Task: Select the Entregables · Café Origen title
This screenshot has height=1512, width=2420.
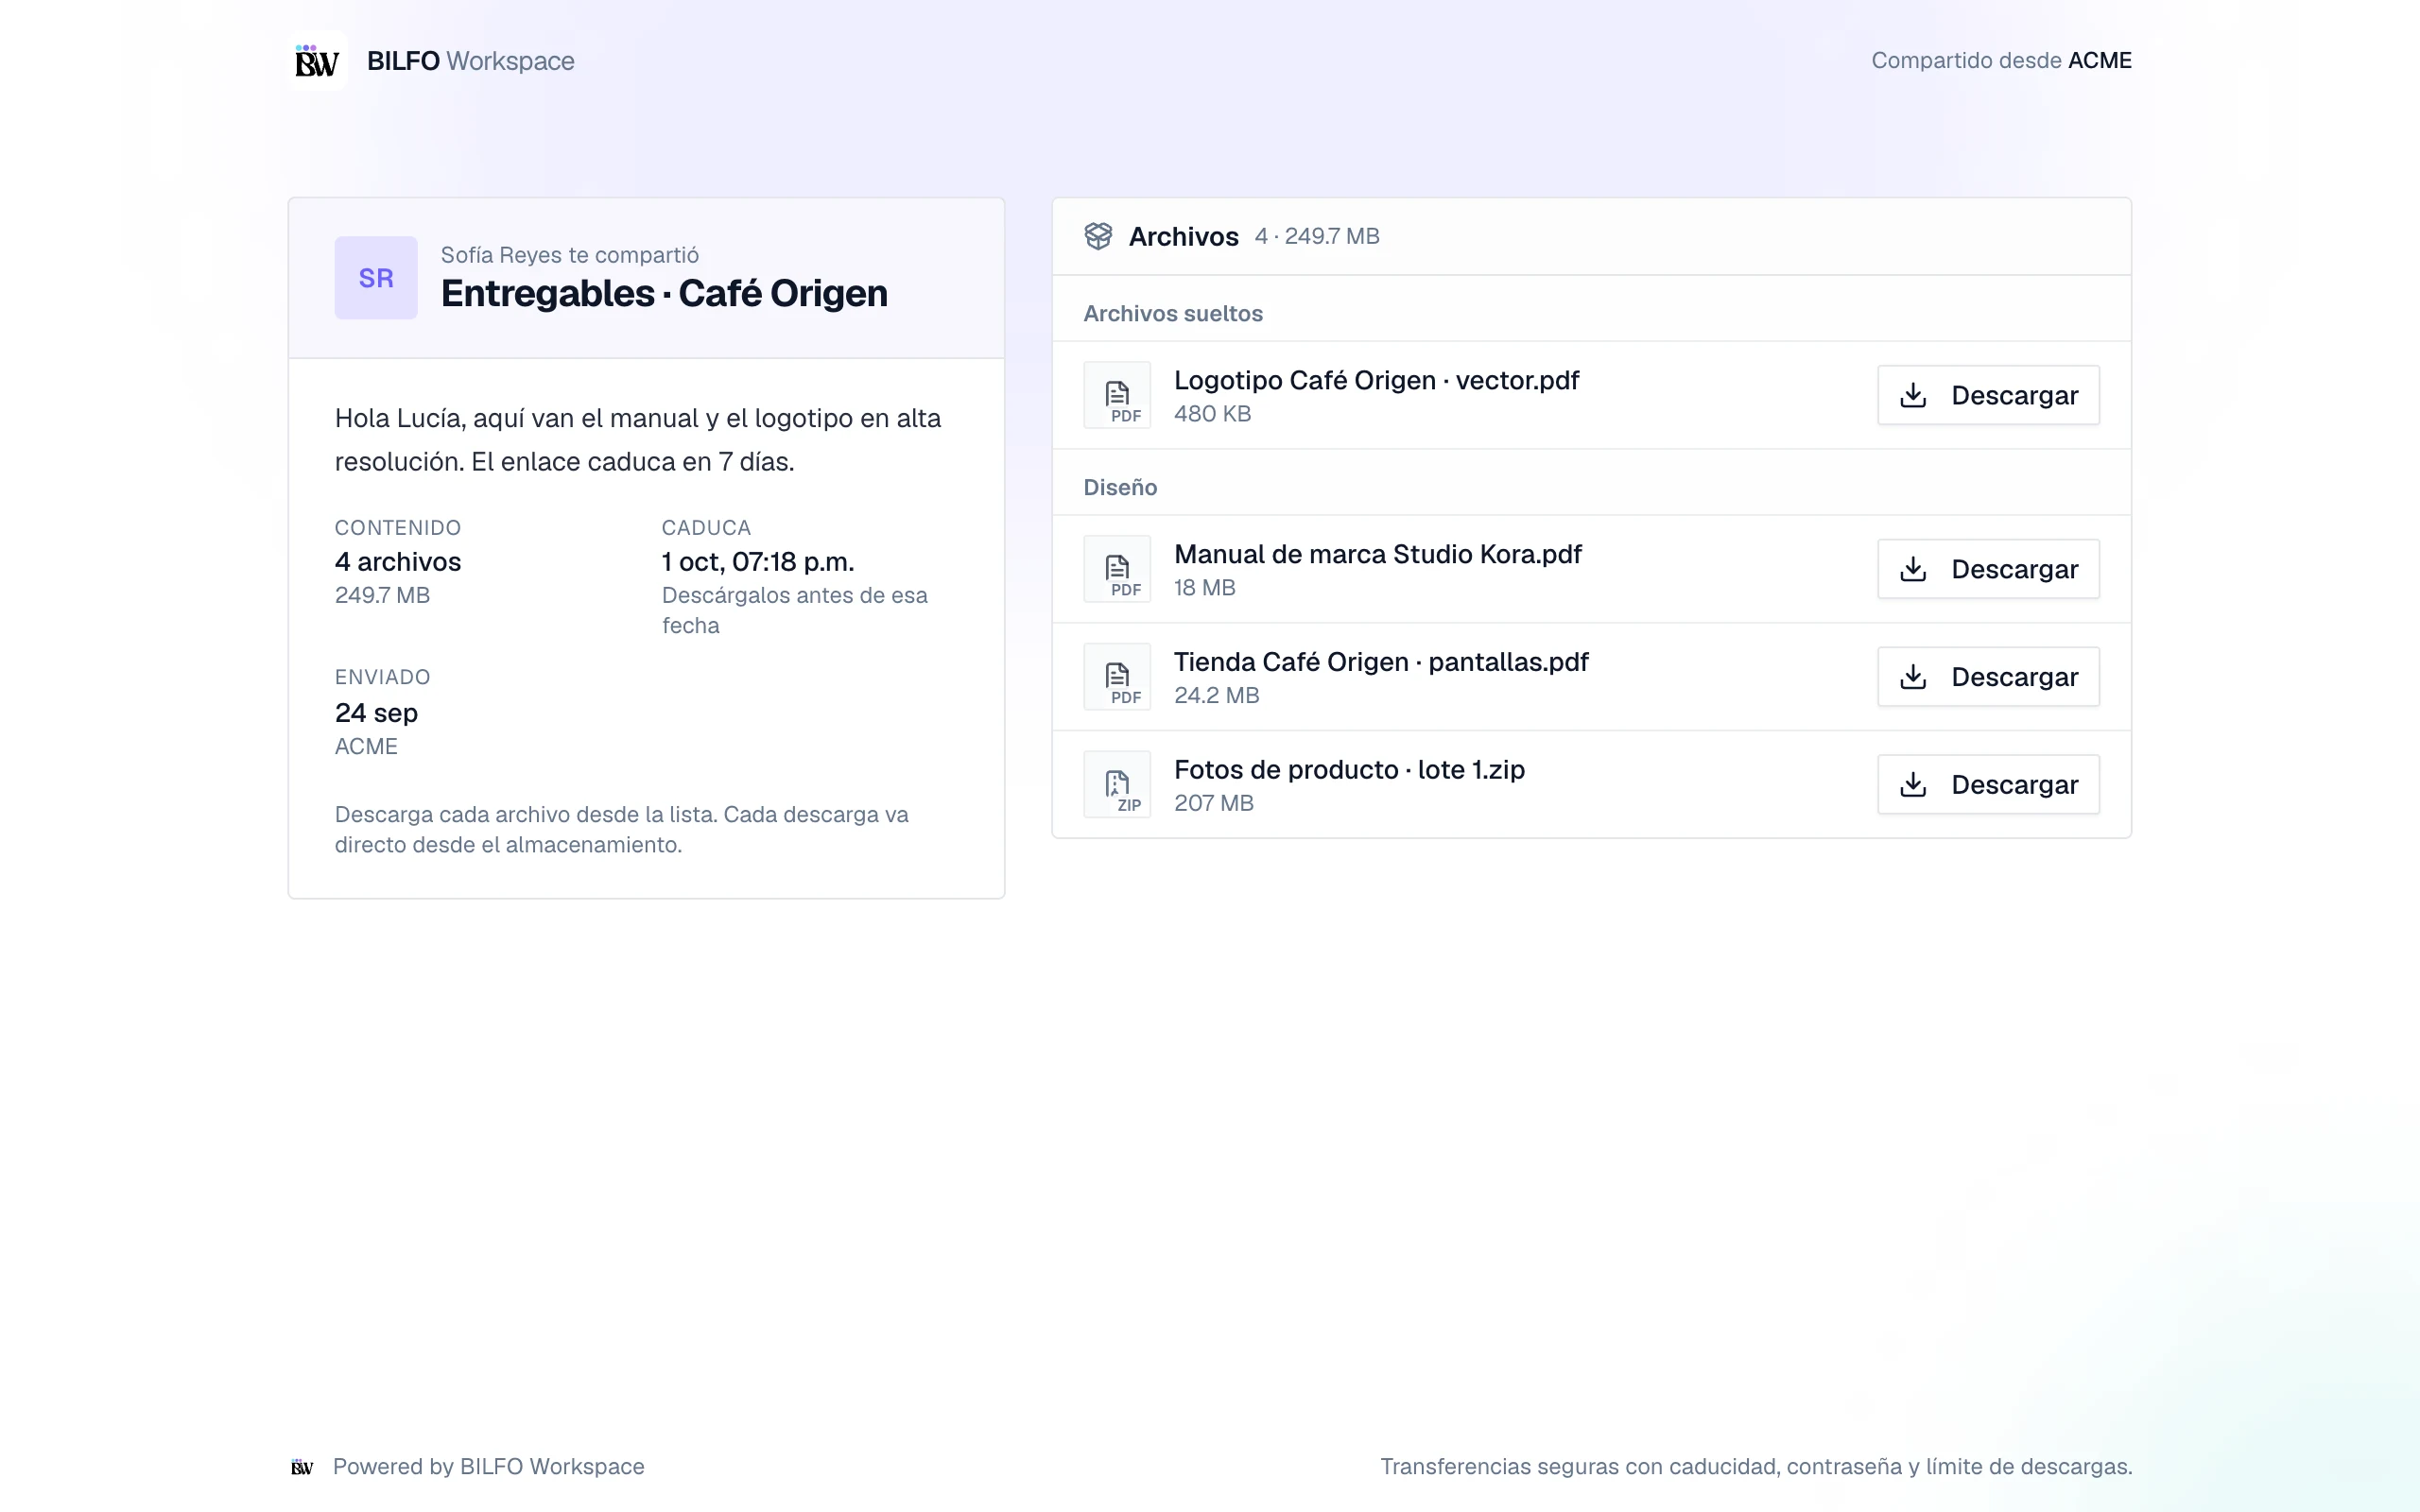Action: [x=664, y=293]
